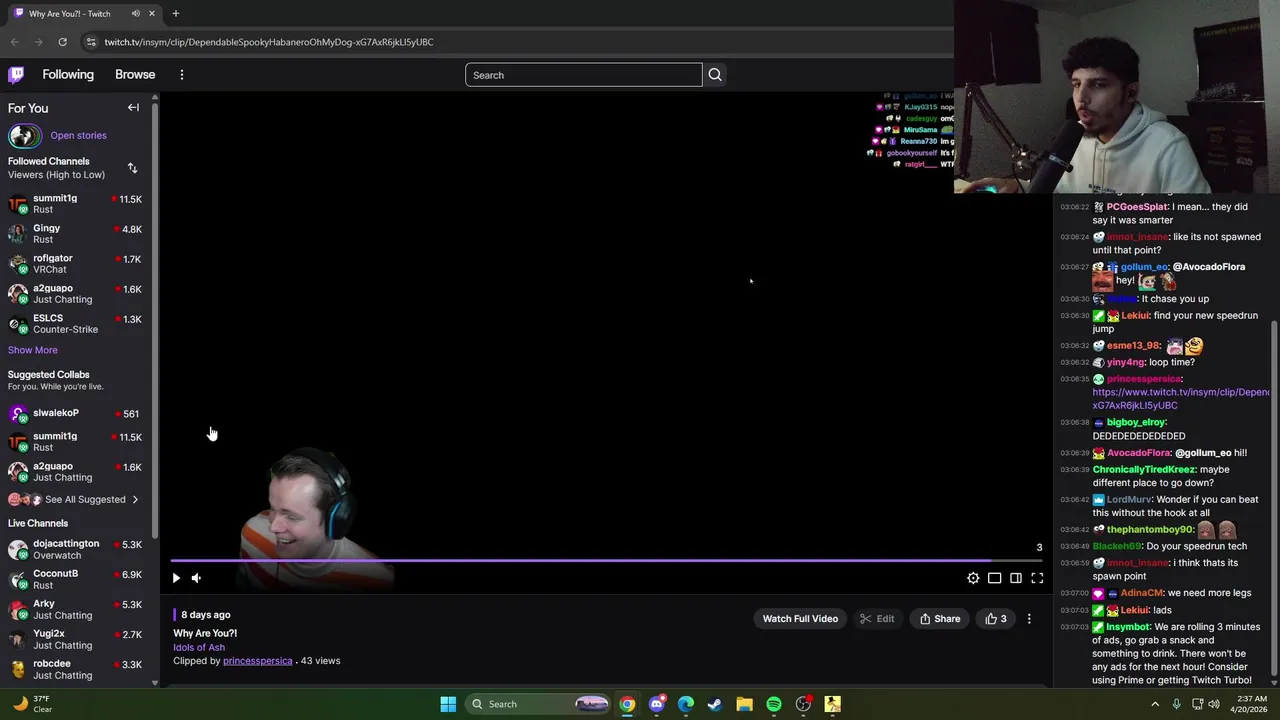Open live channel Yugi2x

coord(78,640)
